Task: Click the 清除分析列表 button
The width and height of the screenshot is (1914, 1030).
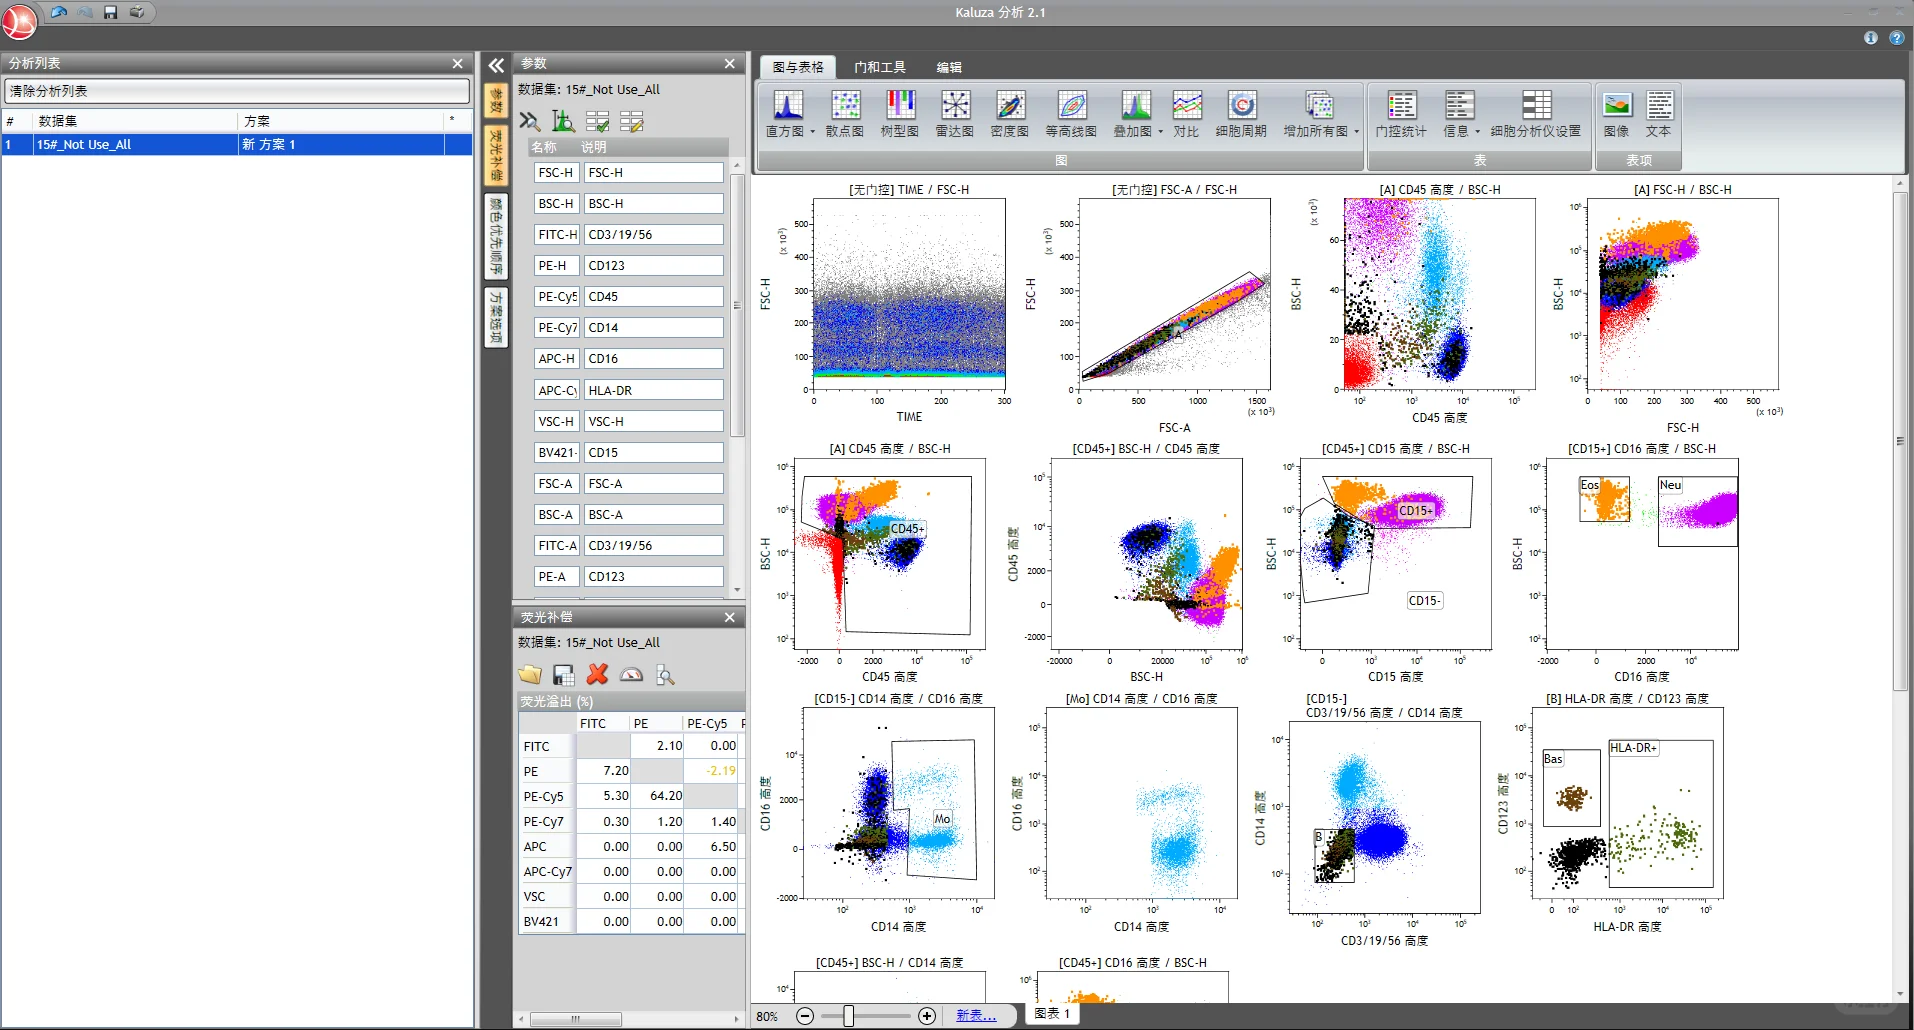Action: coord(237,91)
